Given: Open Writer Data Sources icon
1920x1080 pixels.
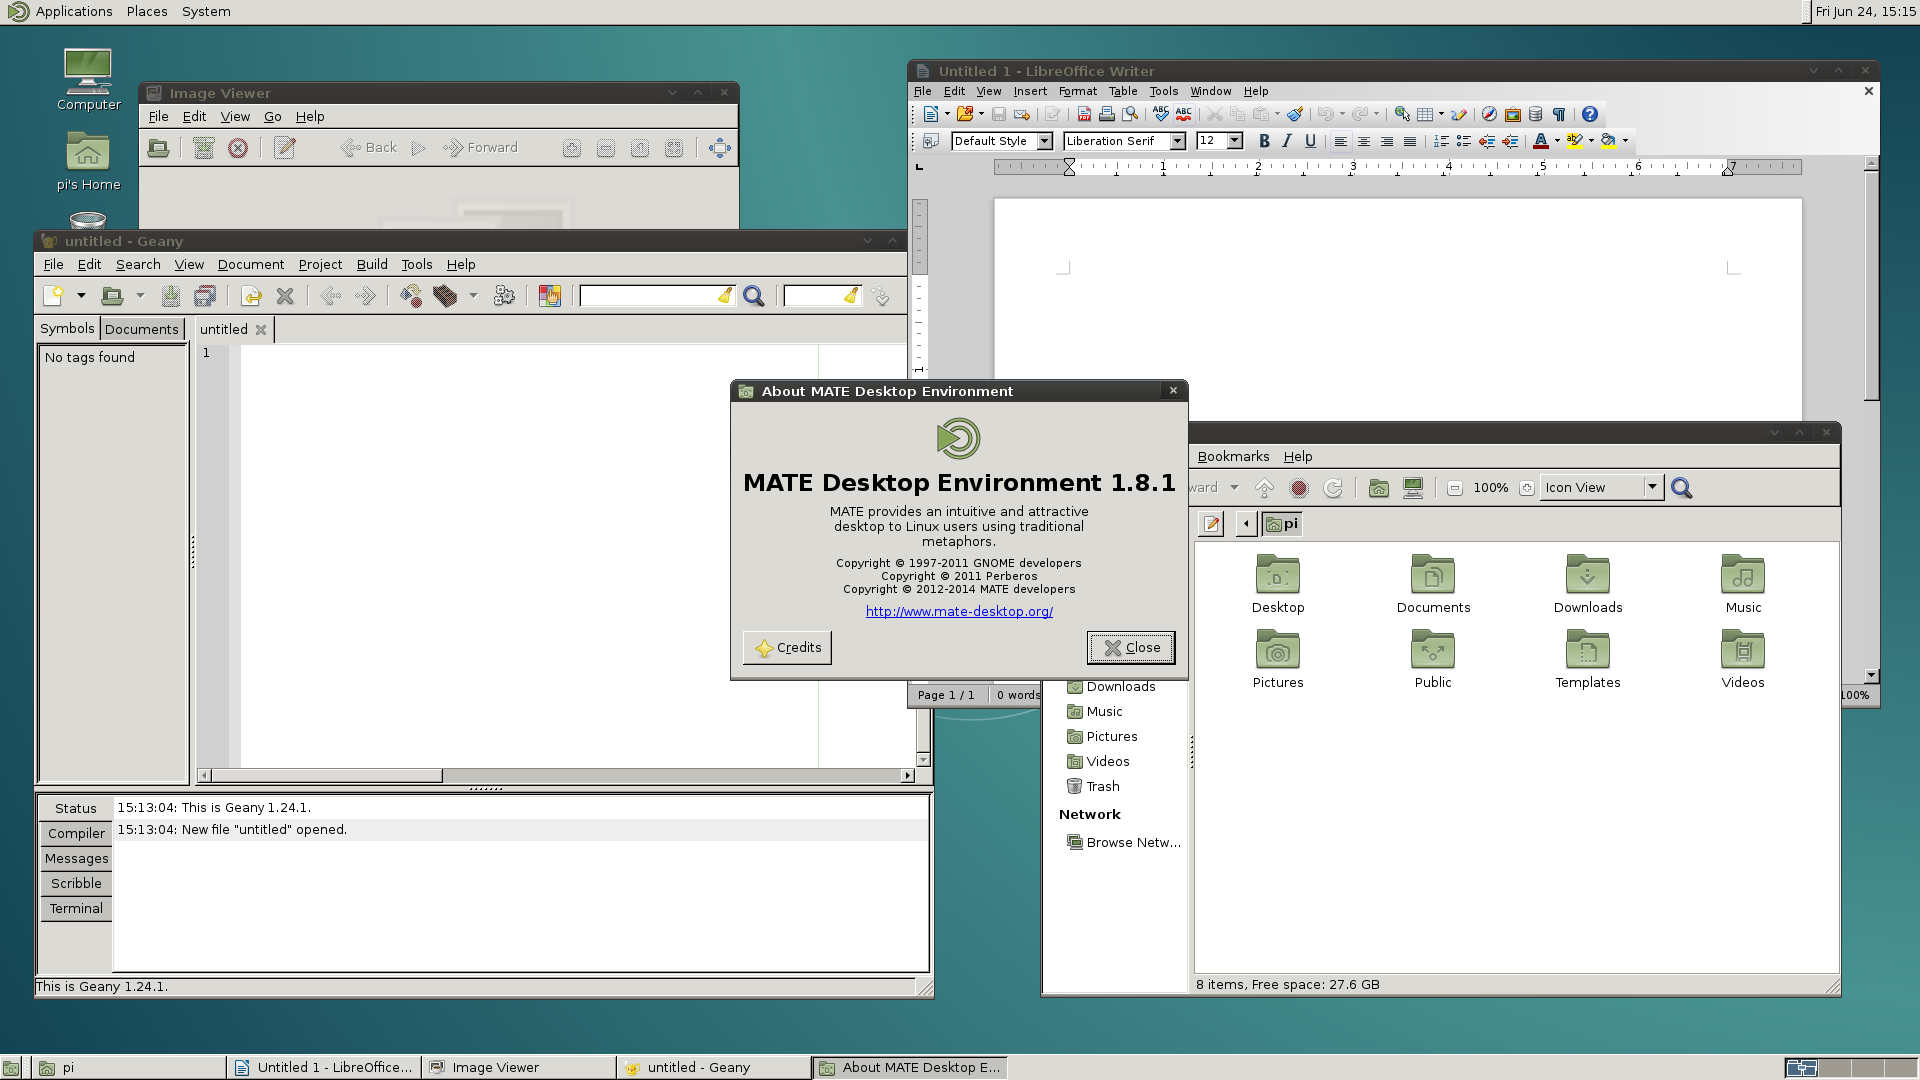Looking at the screenshot, I should click(1536, 115).
